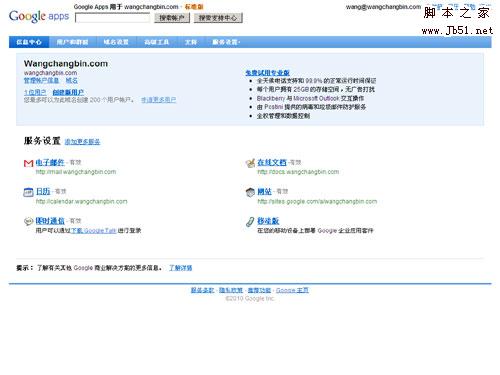
Task: Open the 免费试用专业版 free trial link
Action: (267, 73)
